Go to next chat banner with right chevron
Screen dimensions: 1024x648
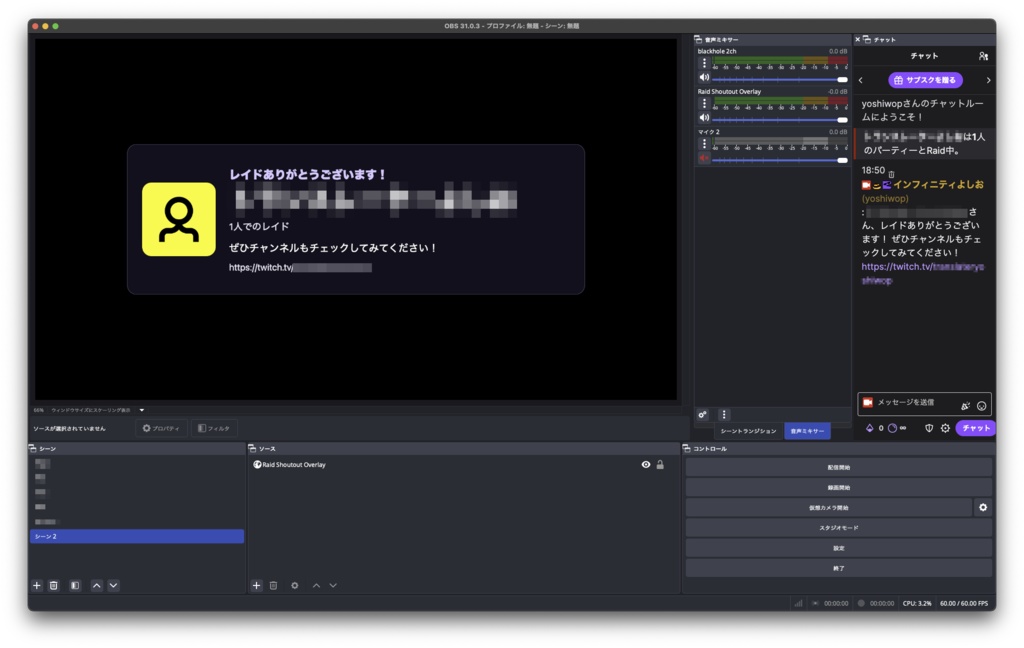(x=988, y=80)
